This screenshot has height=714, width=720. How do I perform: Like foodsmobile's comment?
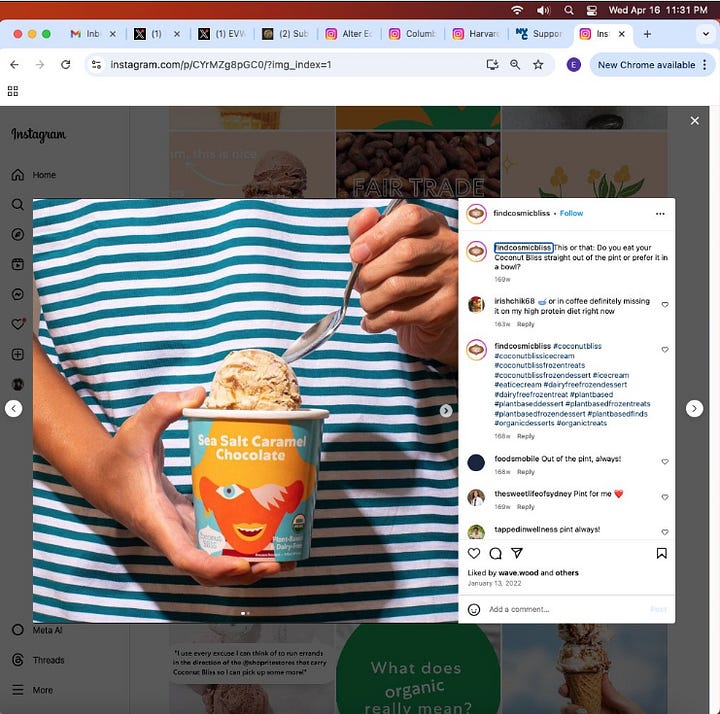tap(665, 461)
